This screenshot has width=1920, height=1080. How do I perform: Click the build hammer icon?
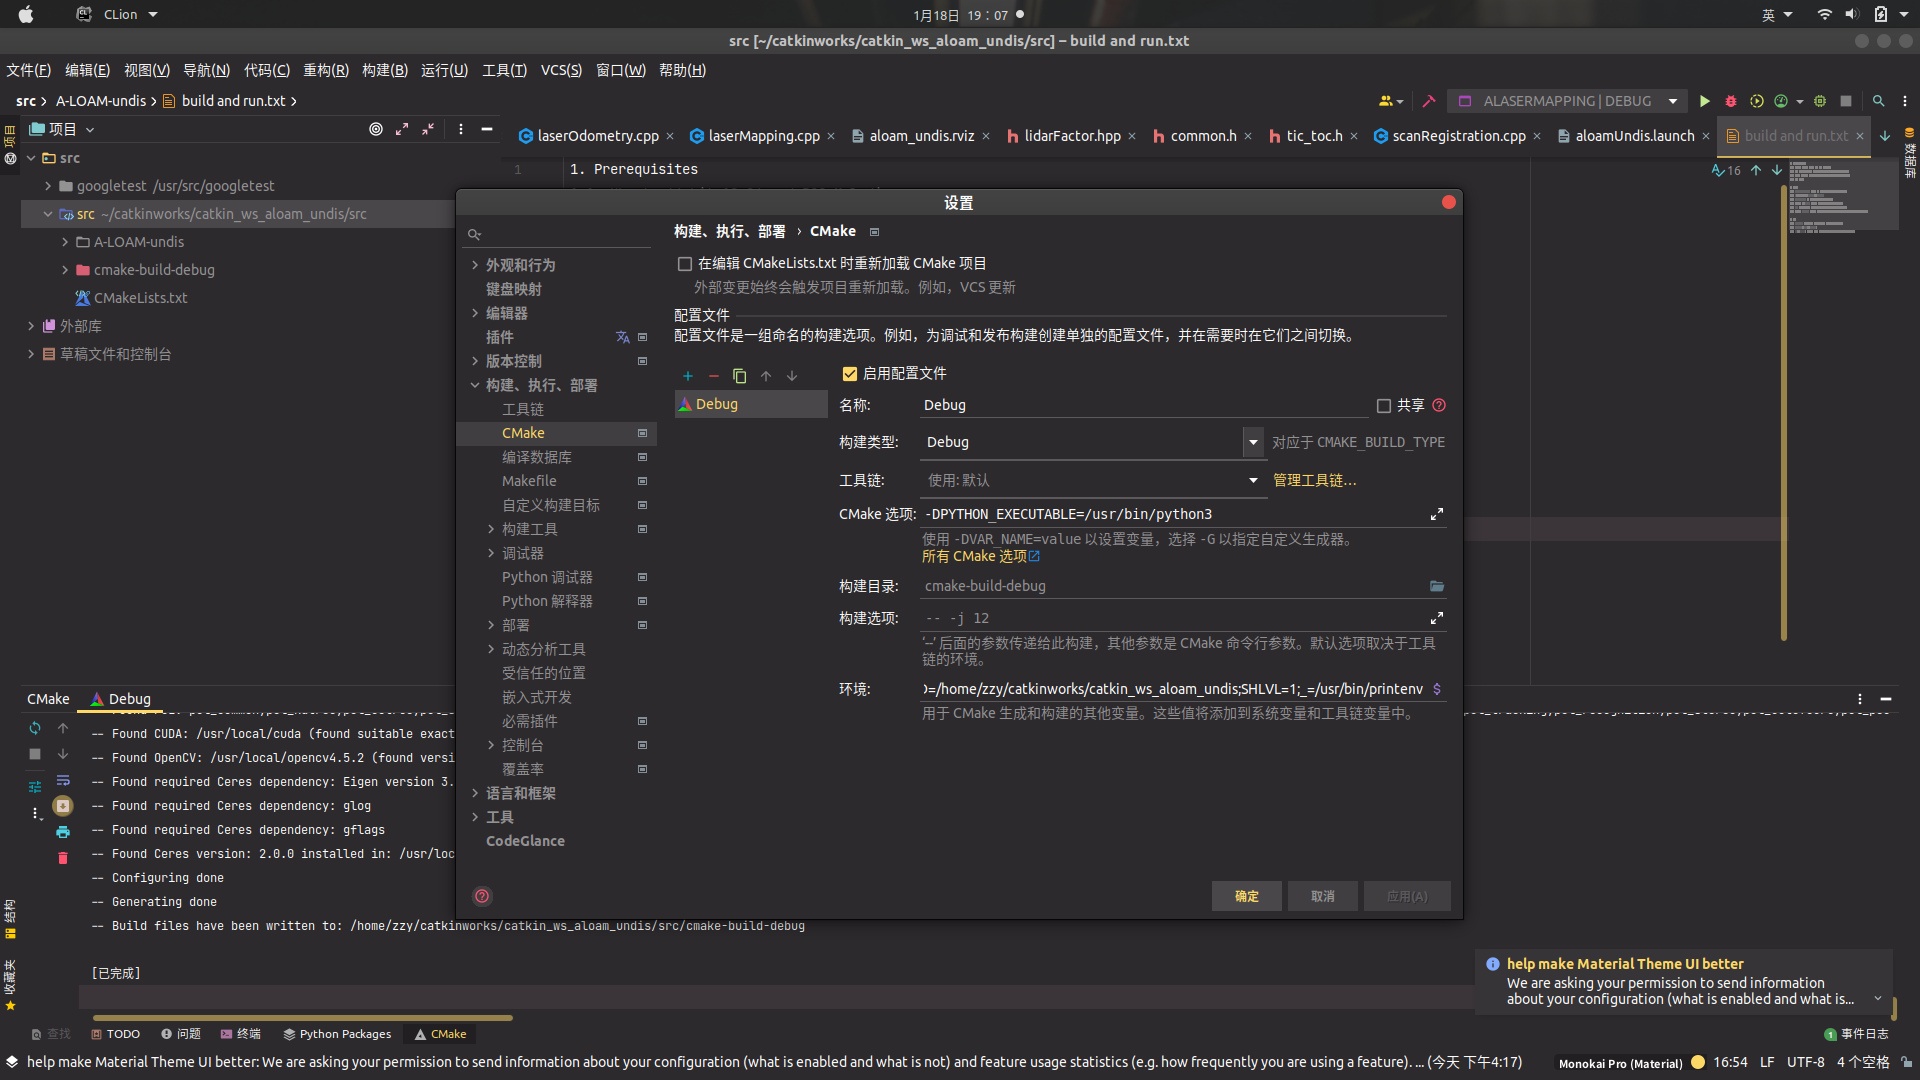coord(1429,101)
